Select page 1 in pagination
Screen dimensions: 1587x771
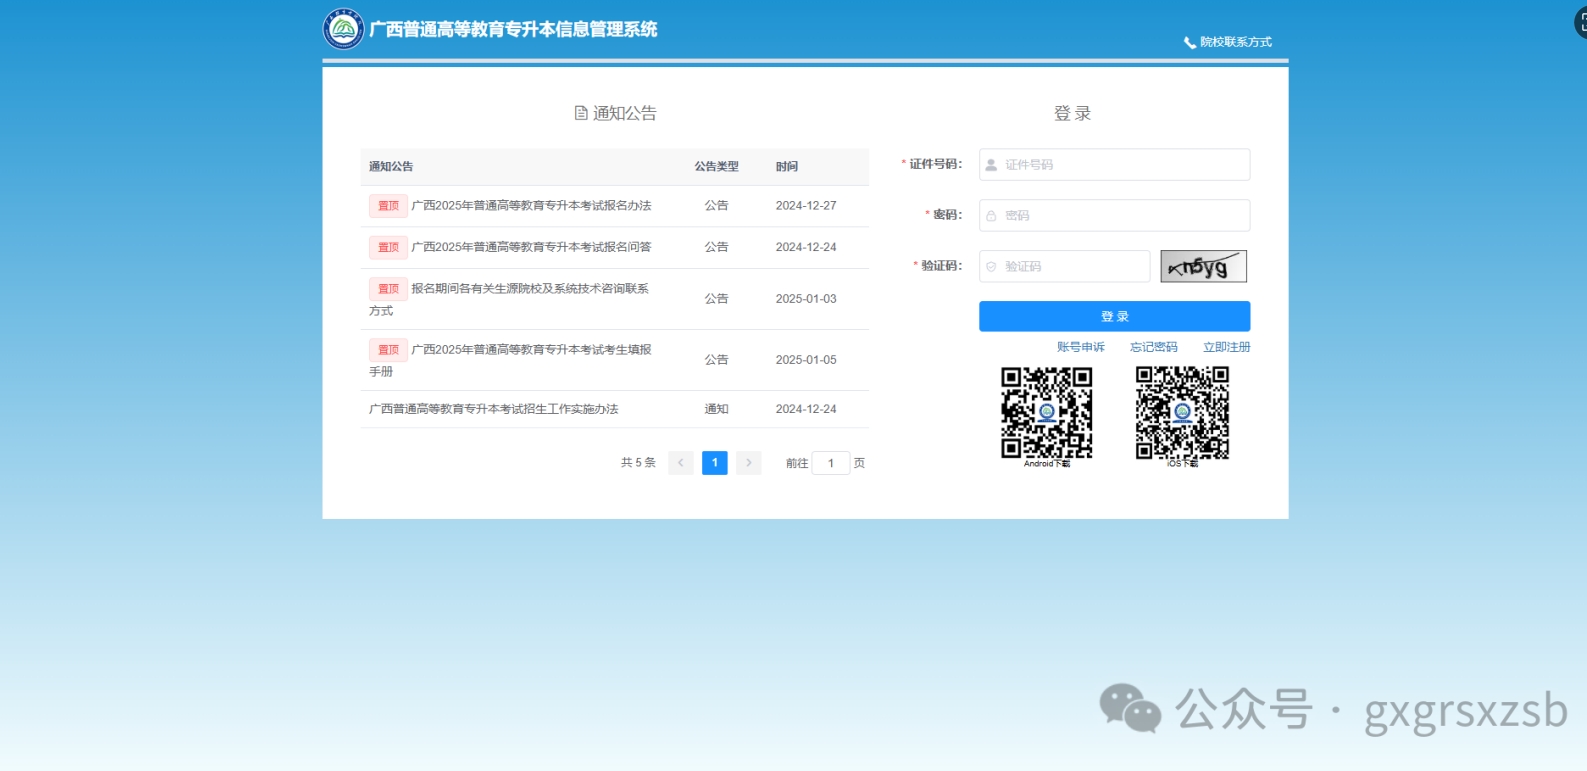click(715, 463)
